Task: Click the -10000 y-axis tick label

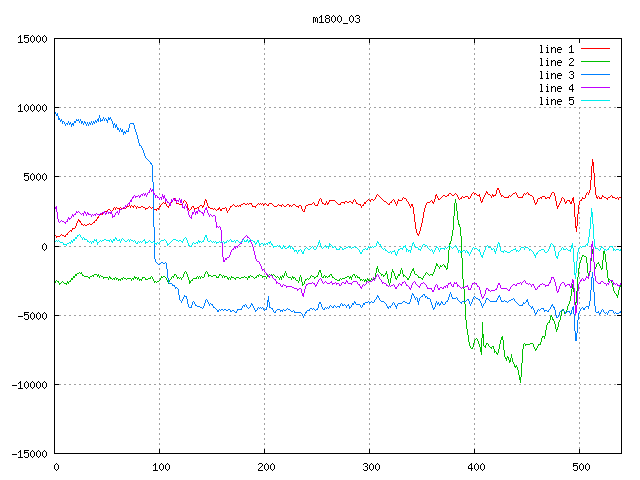Action: 28,384
